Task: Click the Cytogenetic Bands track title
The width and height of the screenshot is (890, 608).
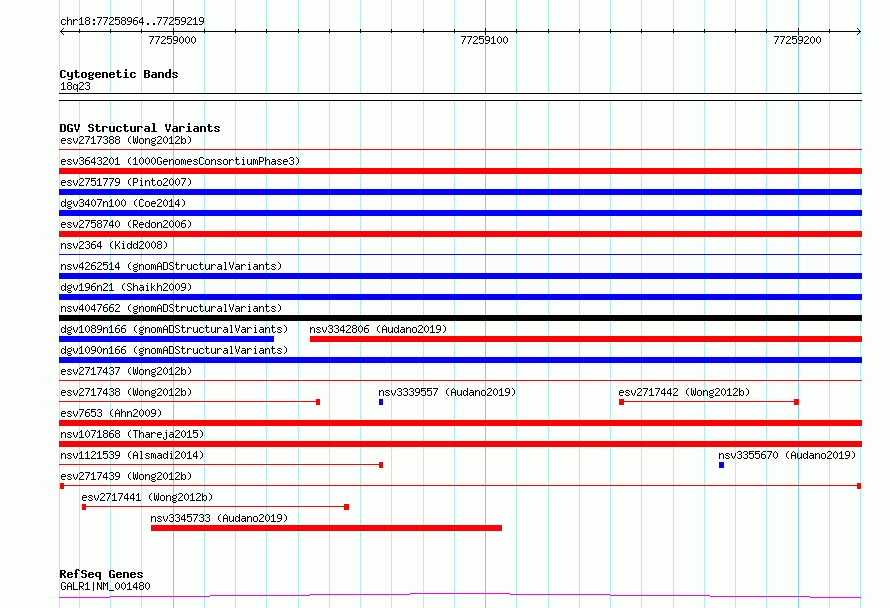Action: point(119,74)
